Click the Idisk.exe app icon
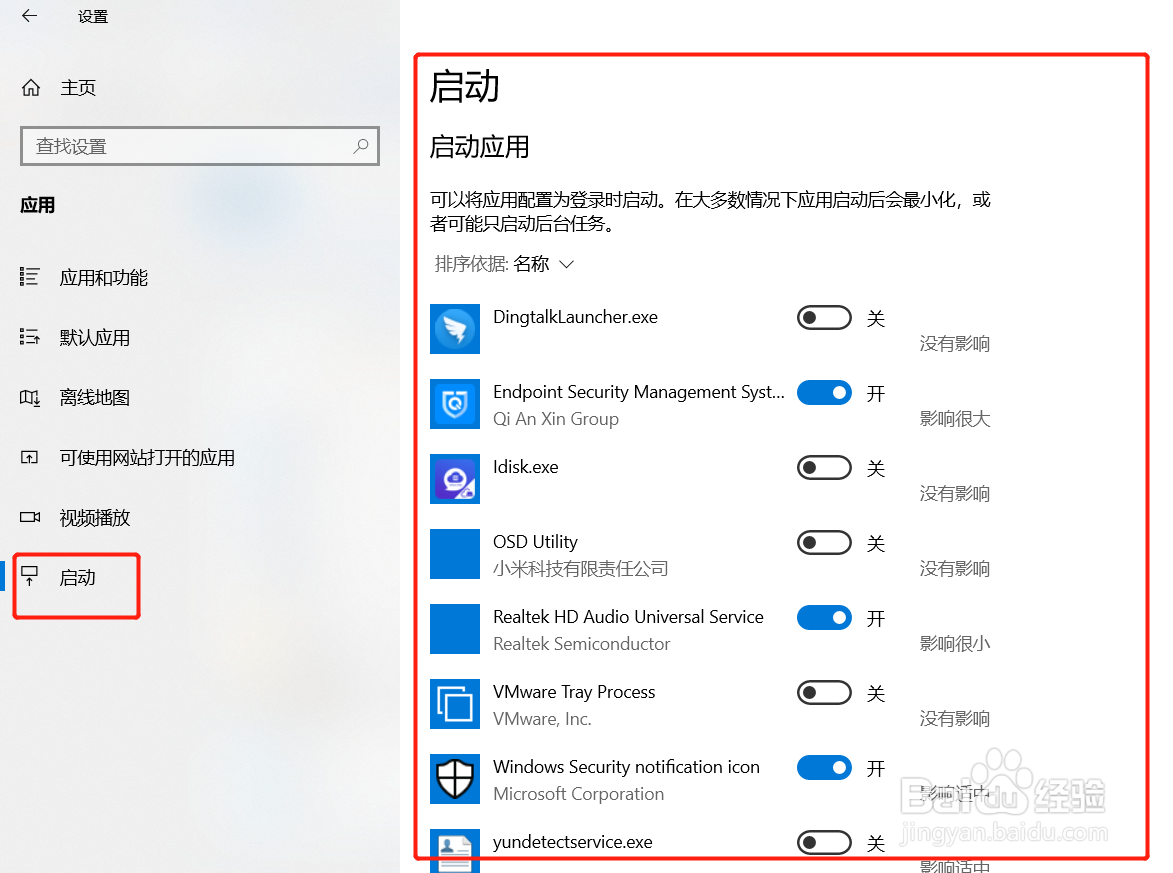Image resolution: width=1173 pixels, height=873 pixels. tap(455, 479)
